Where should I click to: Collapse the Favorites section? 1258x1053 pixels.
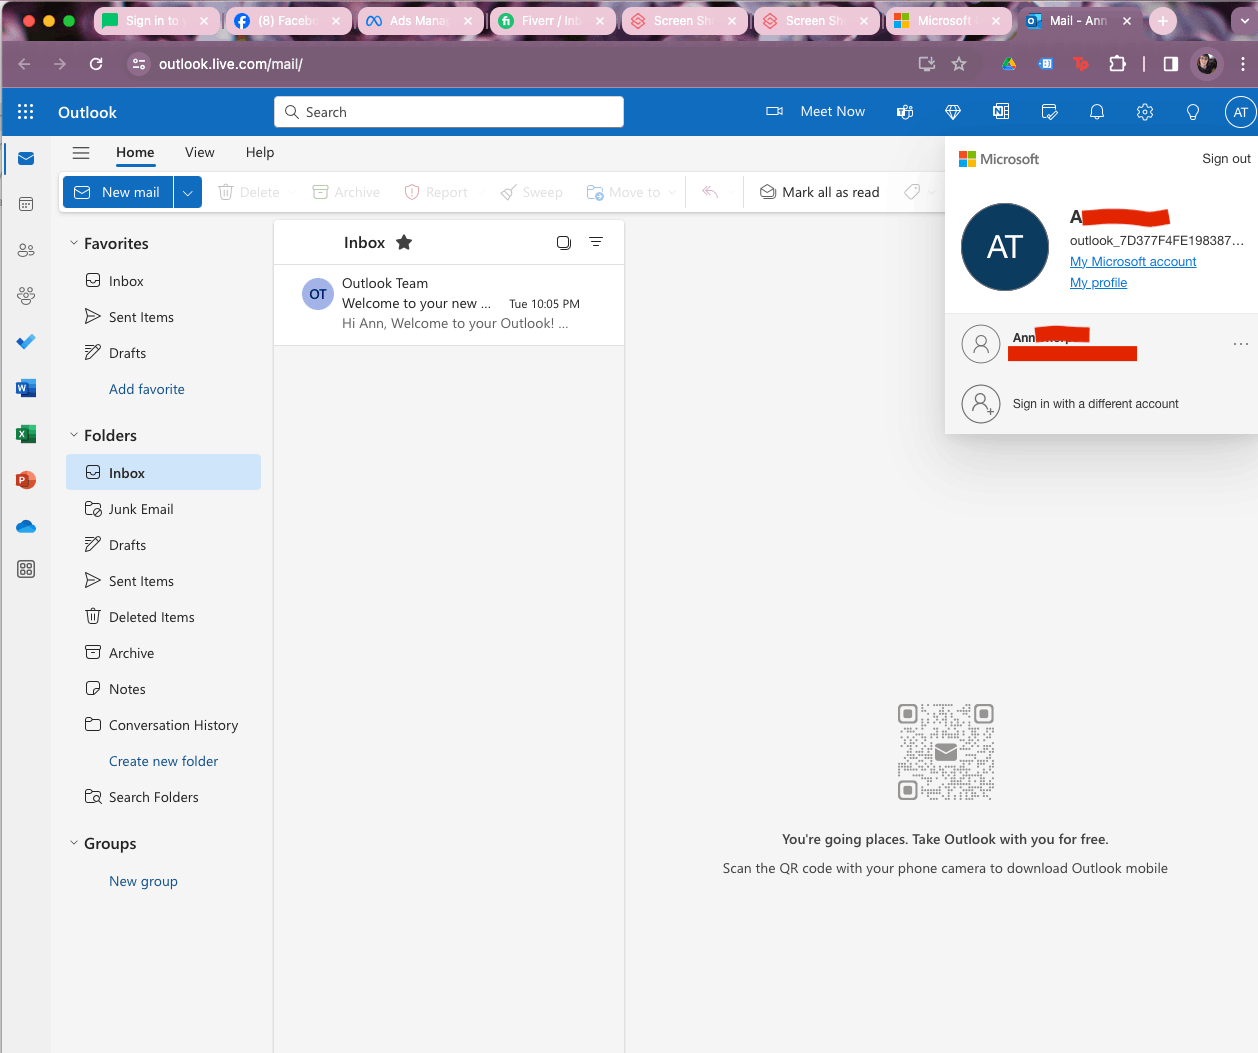(x=74, y=243)
